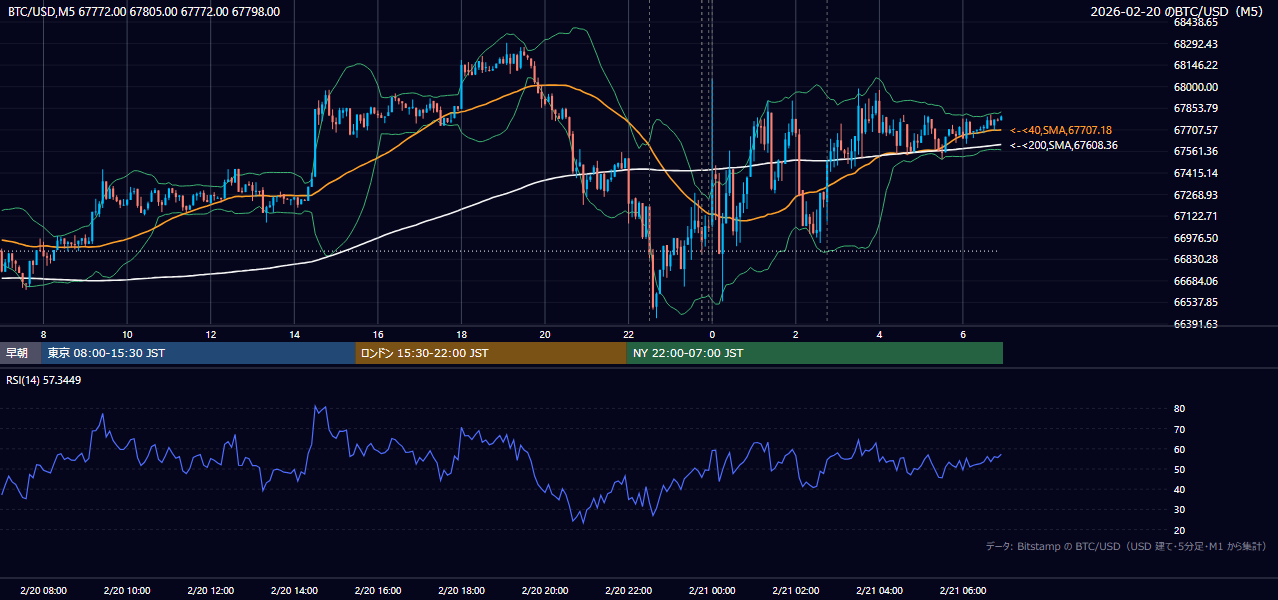Click price axis value 66684.06
This screenshot has width=1278, height=600.
coord(1195,281)
